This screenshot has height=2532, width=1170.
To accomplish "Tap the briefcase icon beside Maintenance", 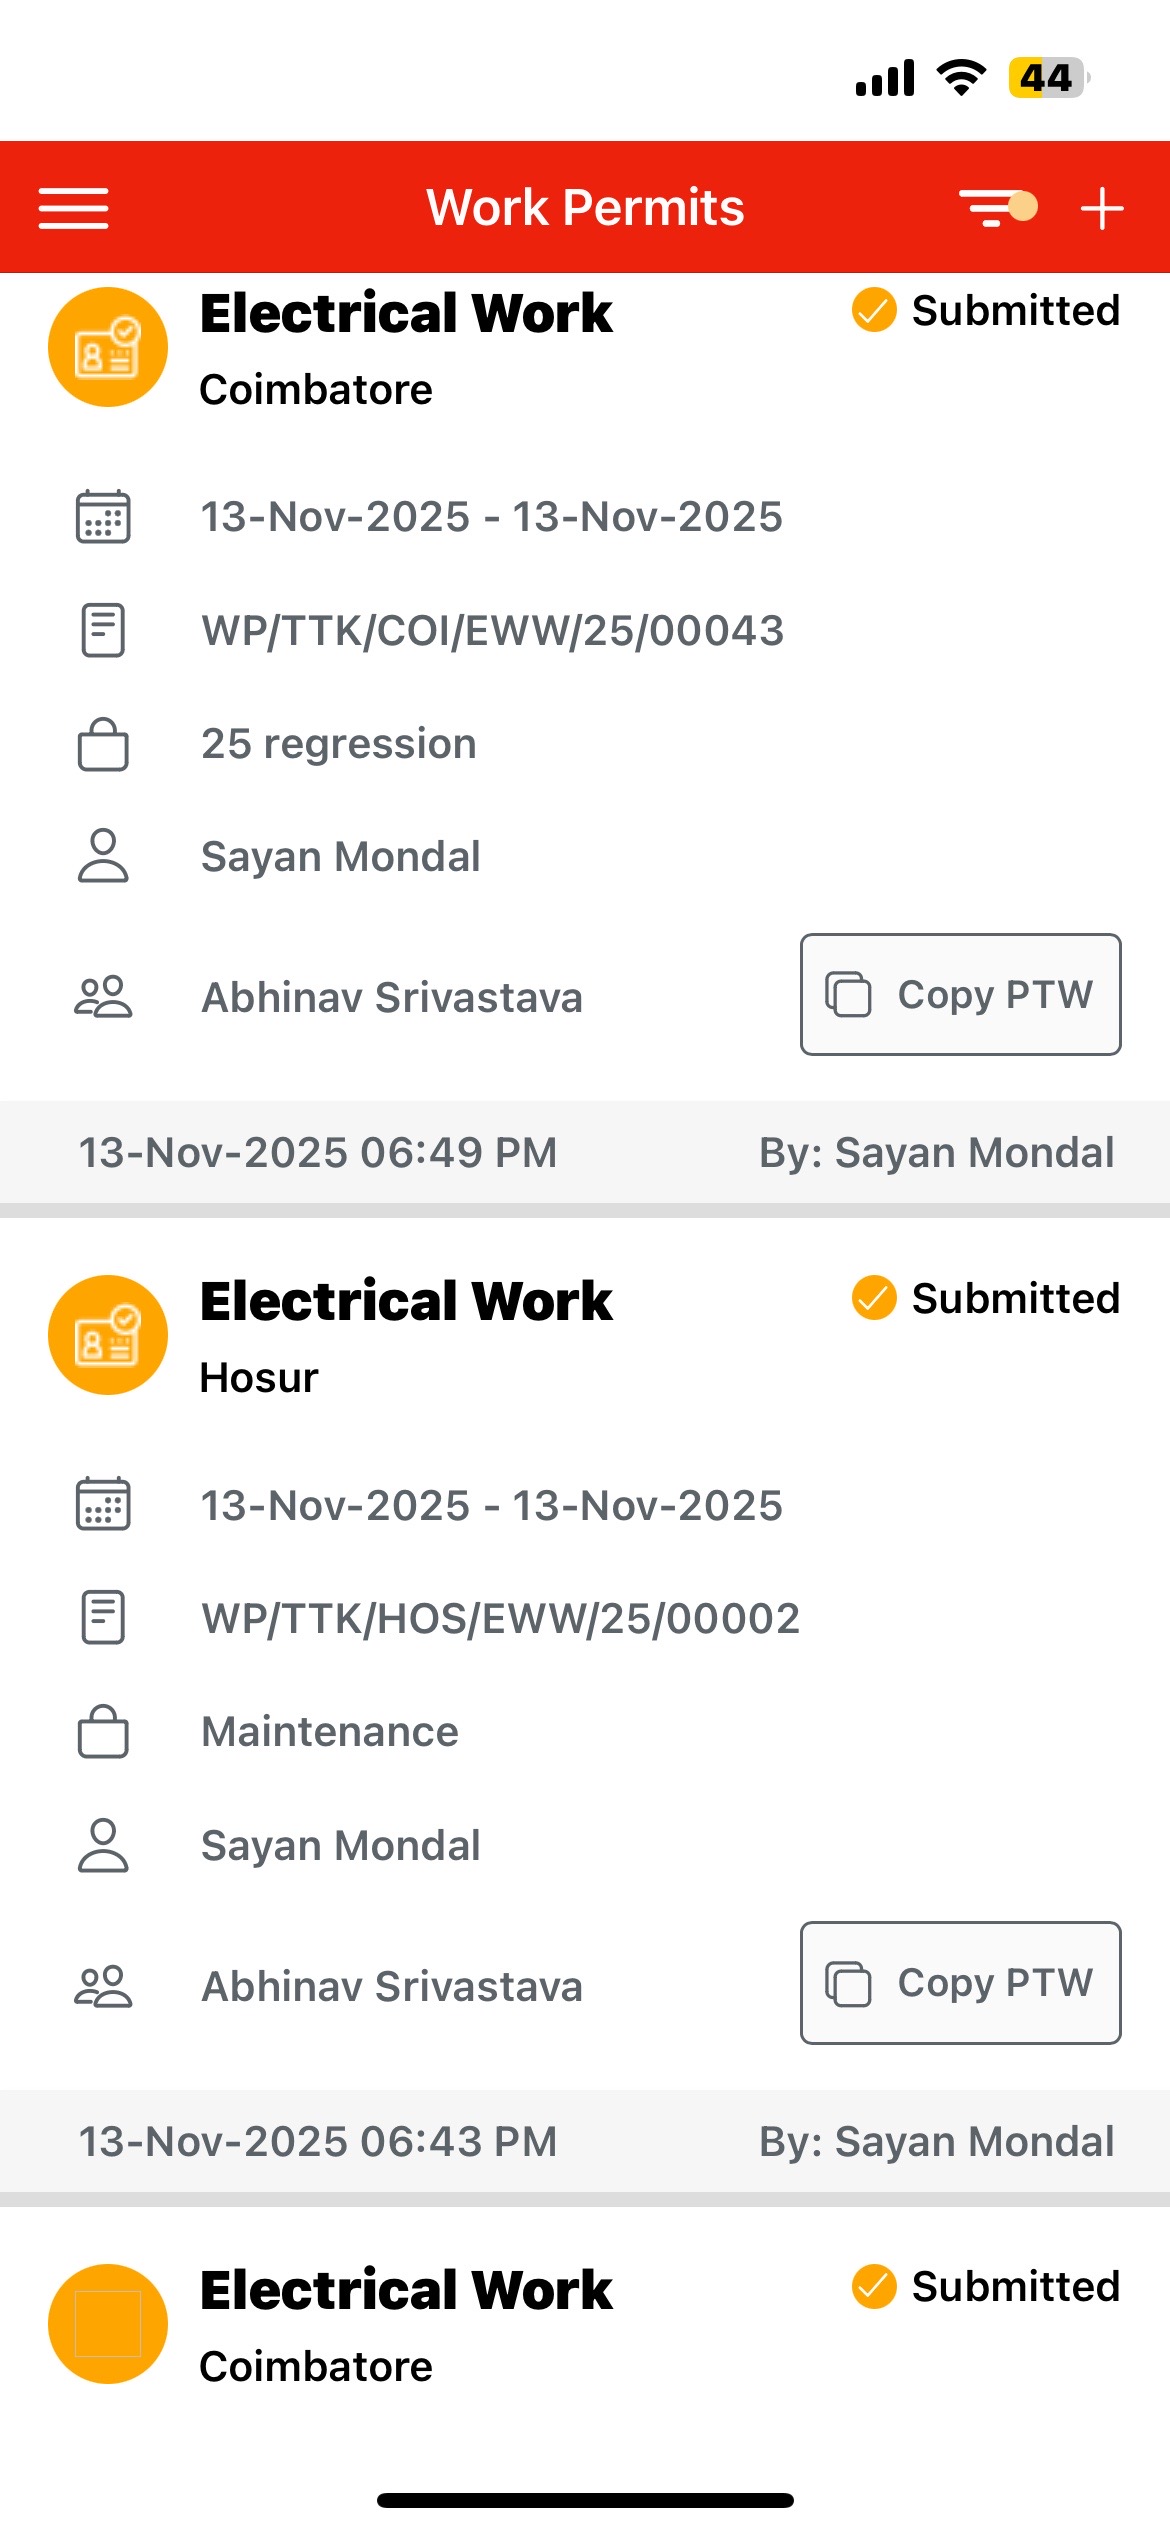I will click(x=103, y=1731).
